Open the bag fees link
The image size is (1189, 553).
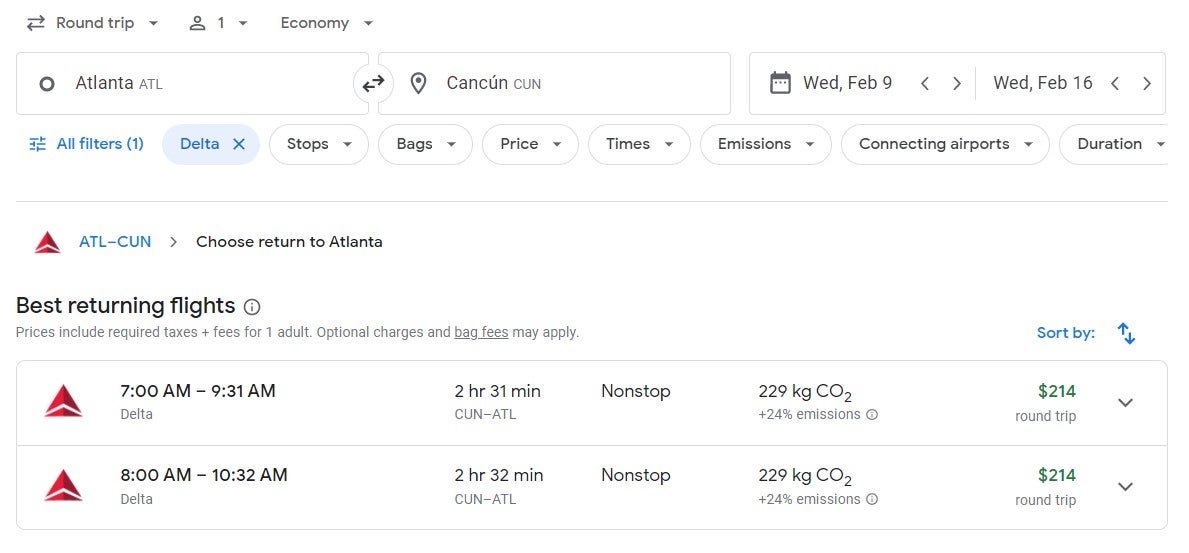pyautogui.click(x=481, y=333)
